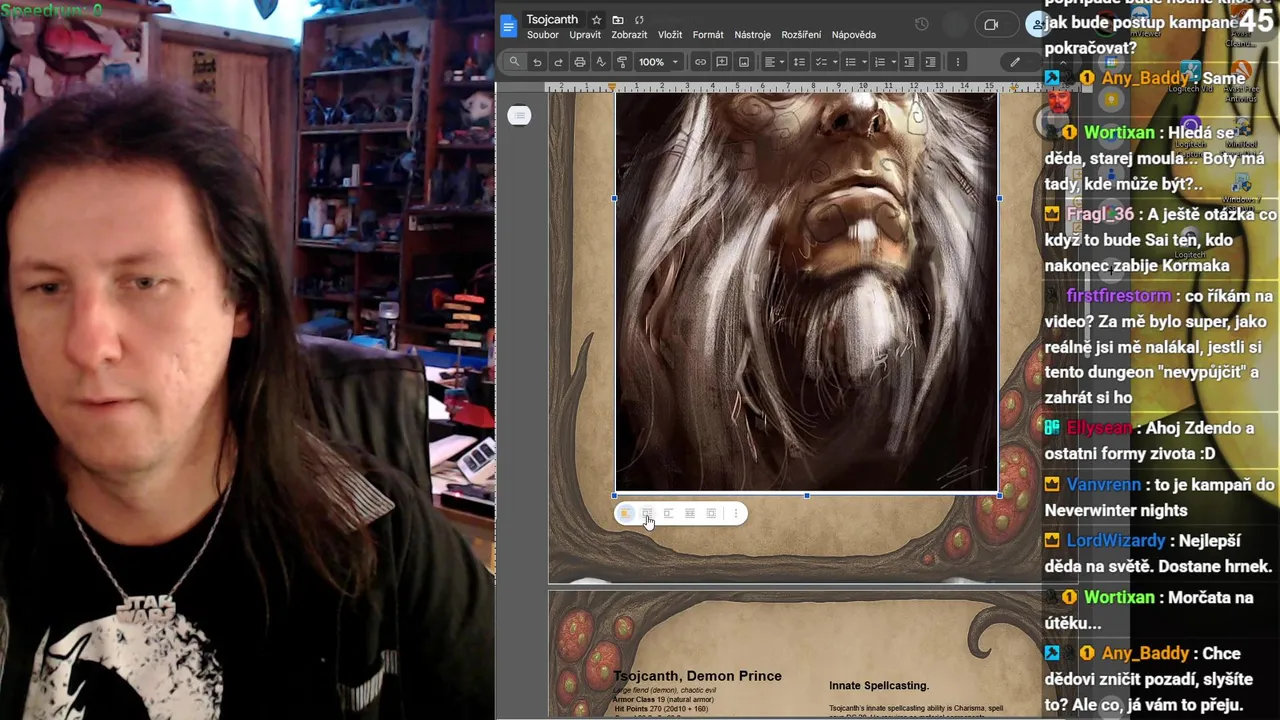This screenshot has height=720, width=1280.
Task: Click the "Tsojcanth, Demon Prince" heading
Action: pyautogui.click(x=698, y=676)
